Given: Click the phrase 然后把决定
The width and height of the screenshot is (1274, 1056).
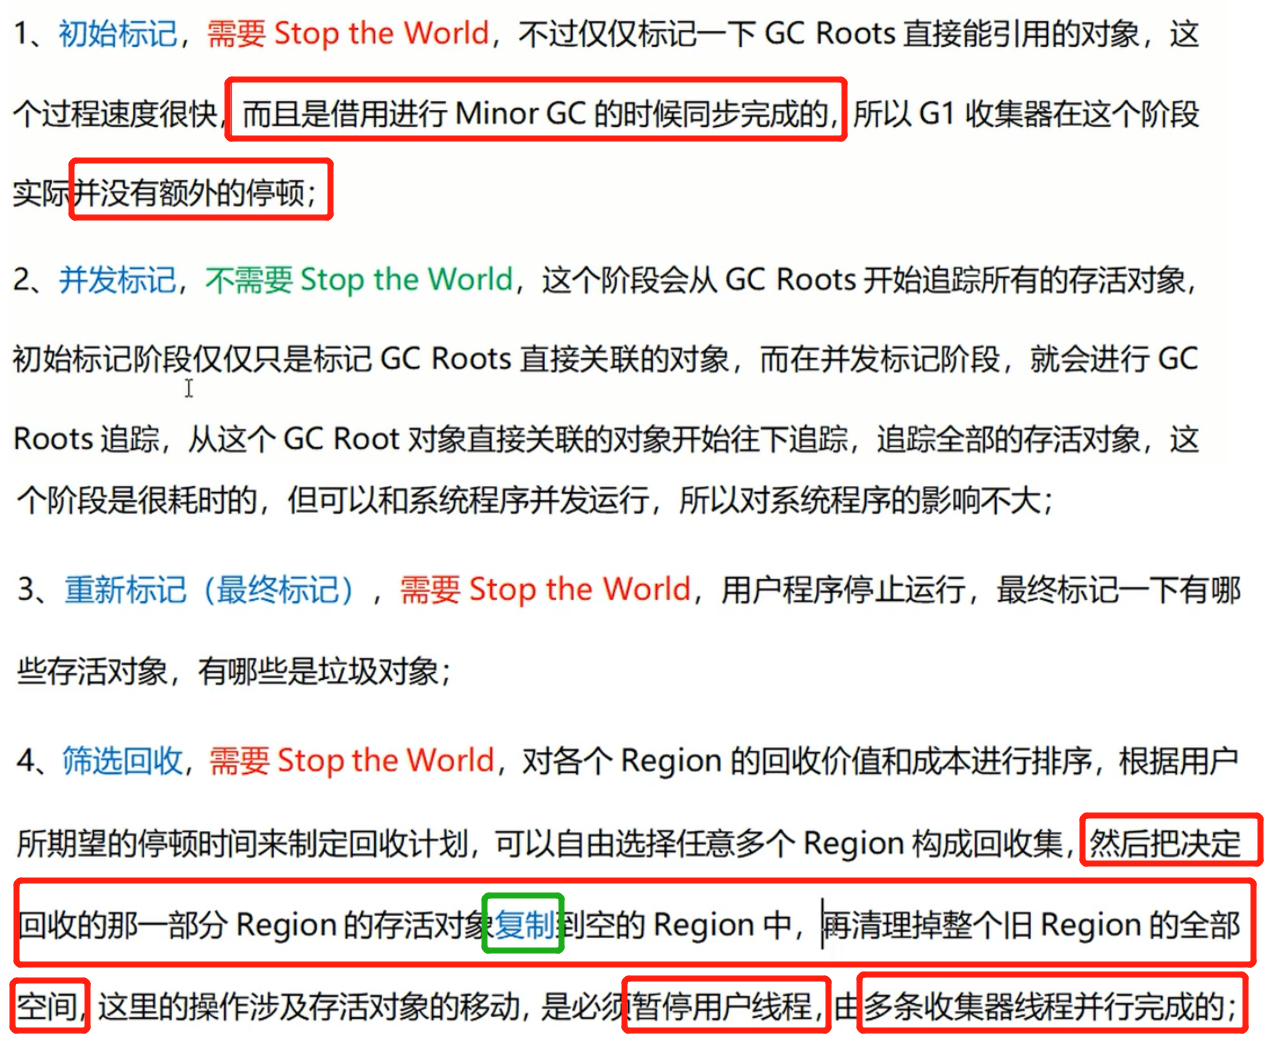Looking at the screenshot, I should (x=1165, y=844).
